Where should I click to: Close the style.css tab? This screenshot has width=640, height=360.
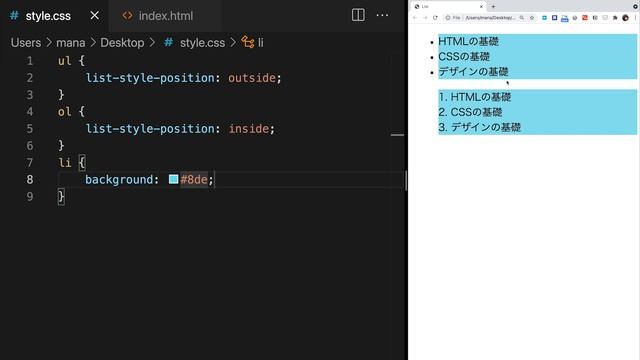click(x=94, y=16)
